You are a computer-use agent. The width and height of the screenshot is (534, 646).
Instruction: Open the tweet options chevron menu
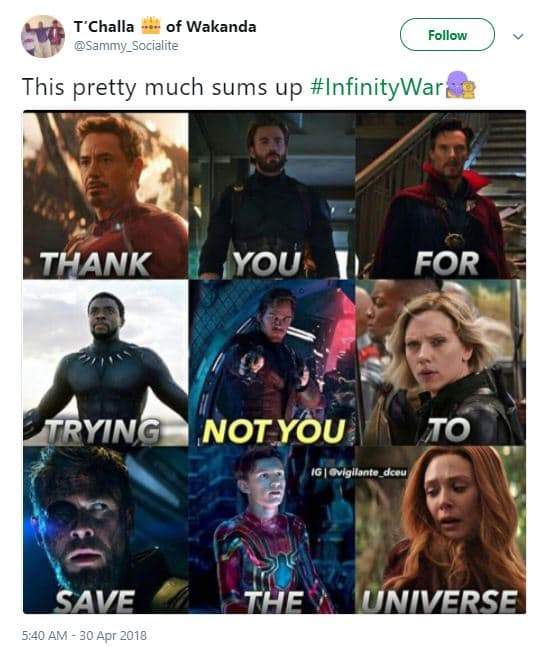(x=518, y=36)
